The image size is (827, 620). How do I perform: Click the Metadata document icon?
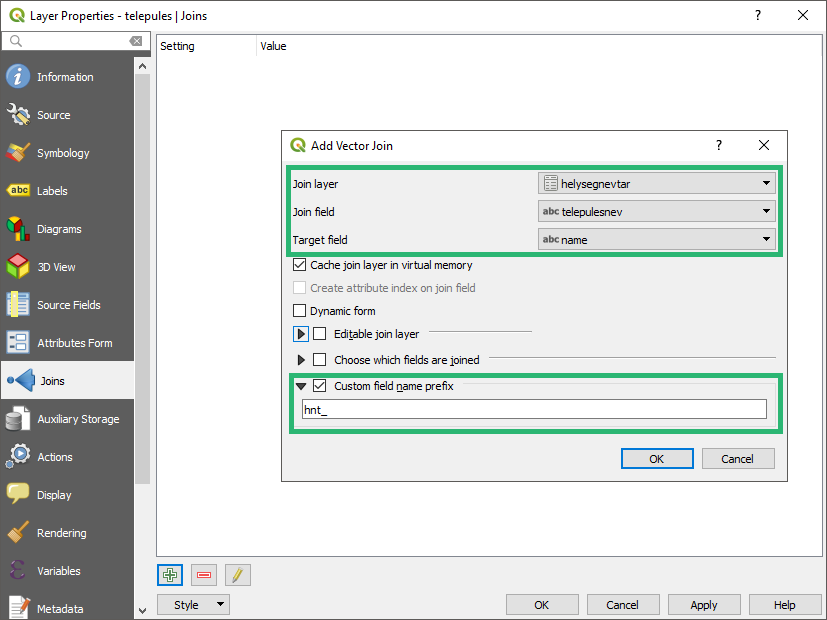[18, 608]
